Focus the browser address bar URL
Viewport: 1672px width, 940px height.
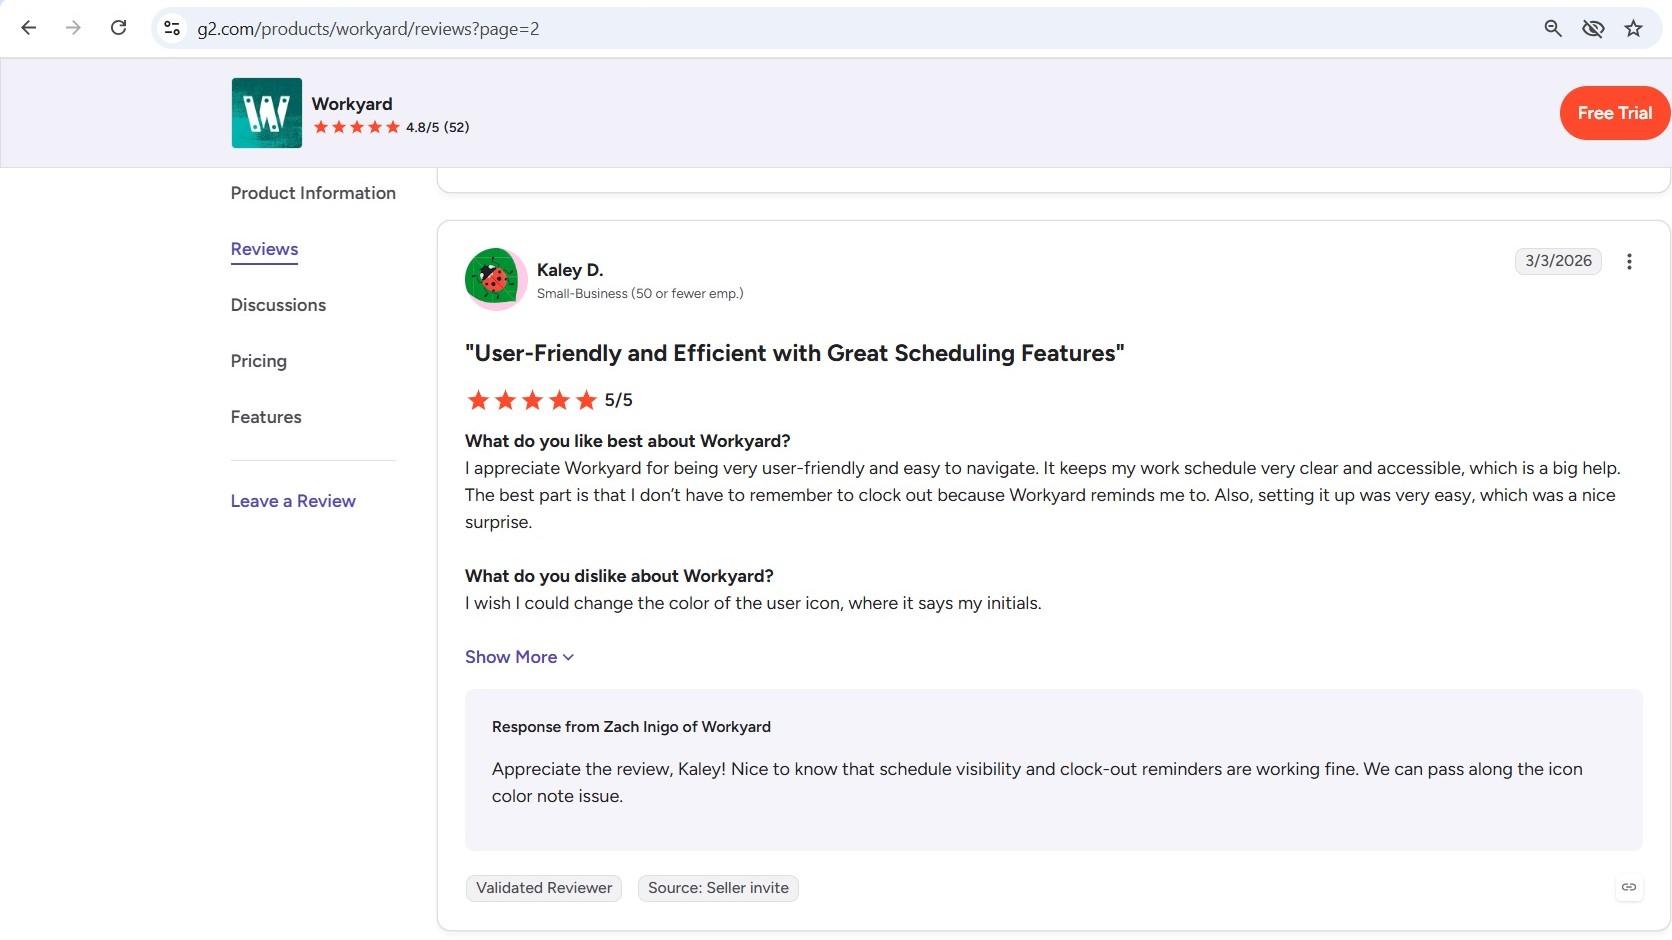point(368,29)
